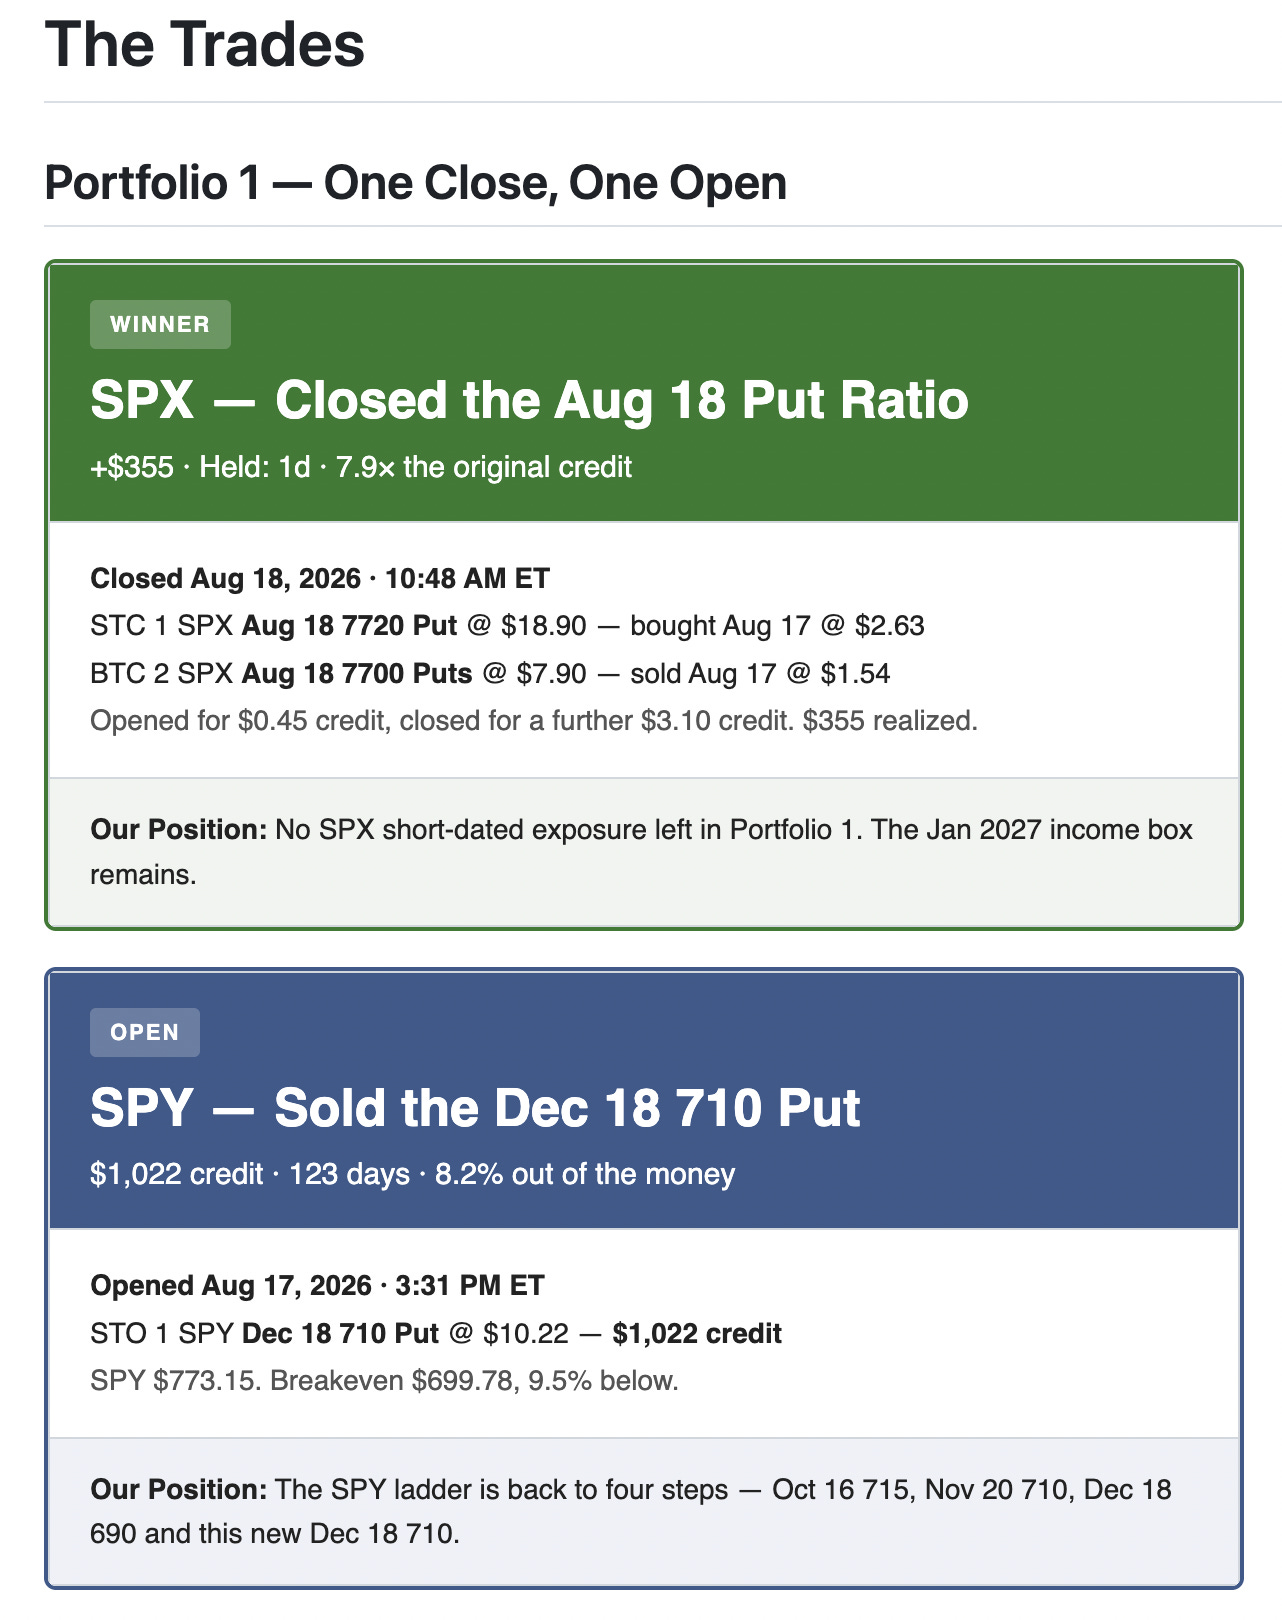Click the "SPY — Sold the Dec 18 710 Put" title
This screenshot has height=1620, width=1282.
coord(475,1108)
